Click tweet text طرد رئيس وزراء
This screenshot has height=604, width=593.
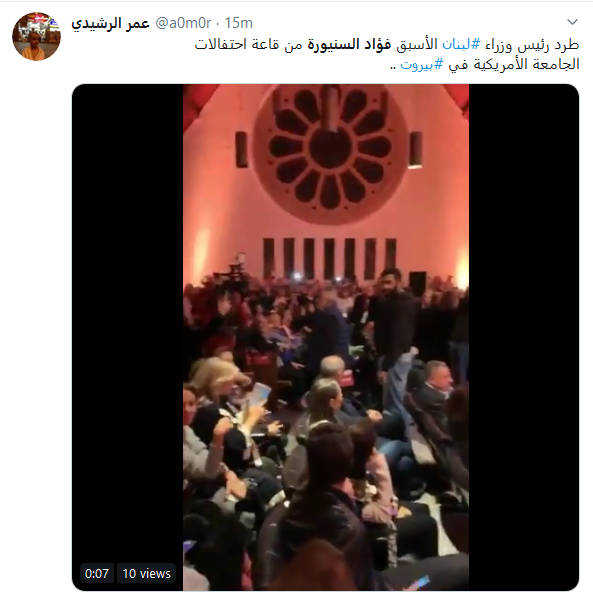532,45
